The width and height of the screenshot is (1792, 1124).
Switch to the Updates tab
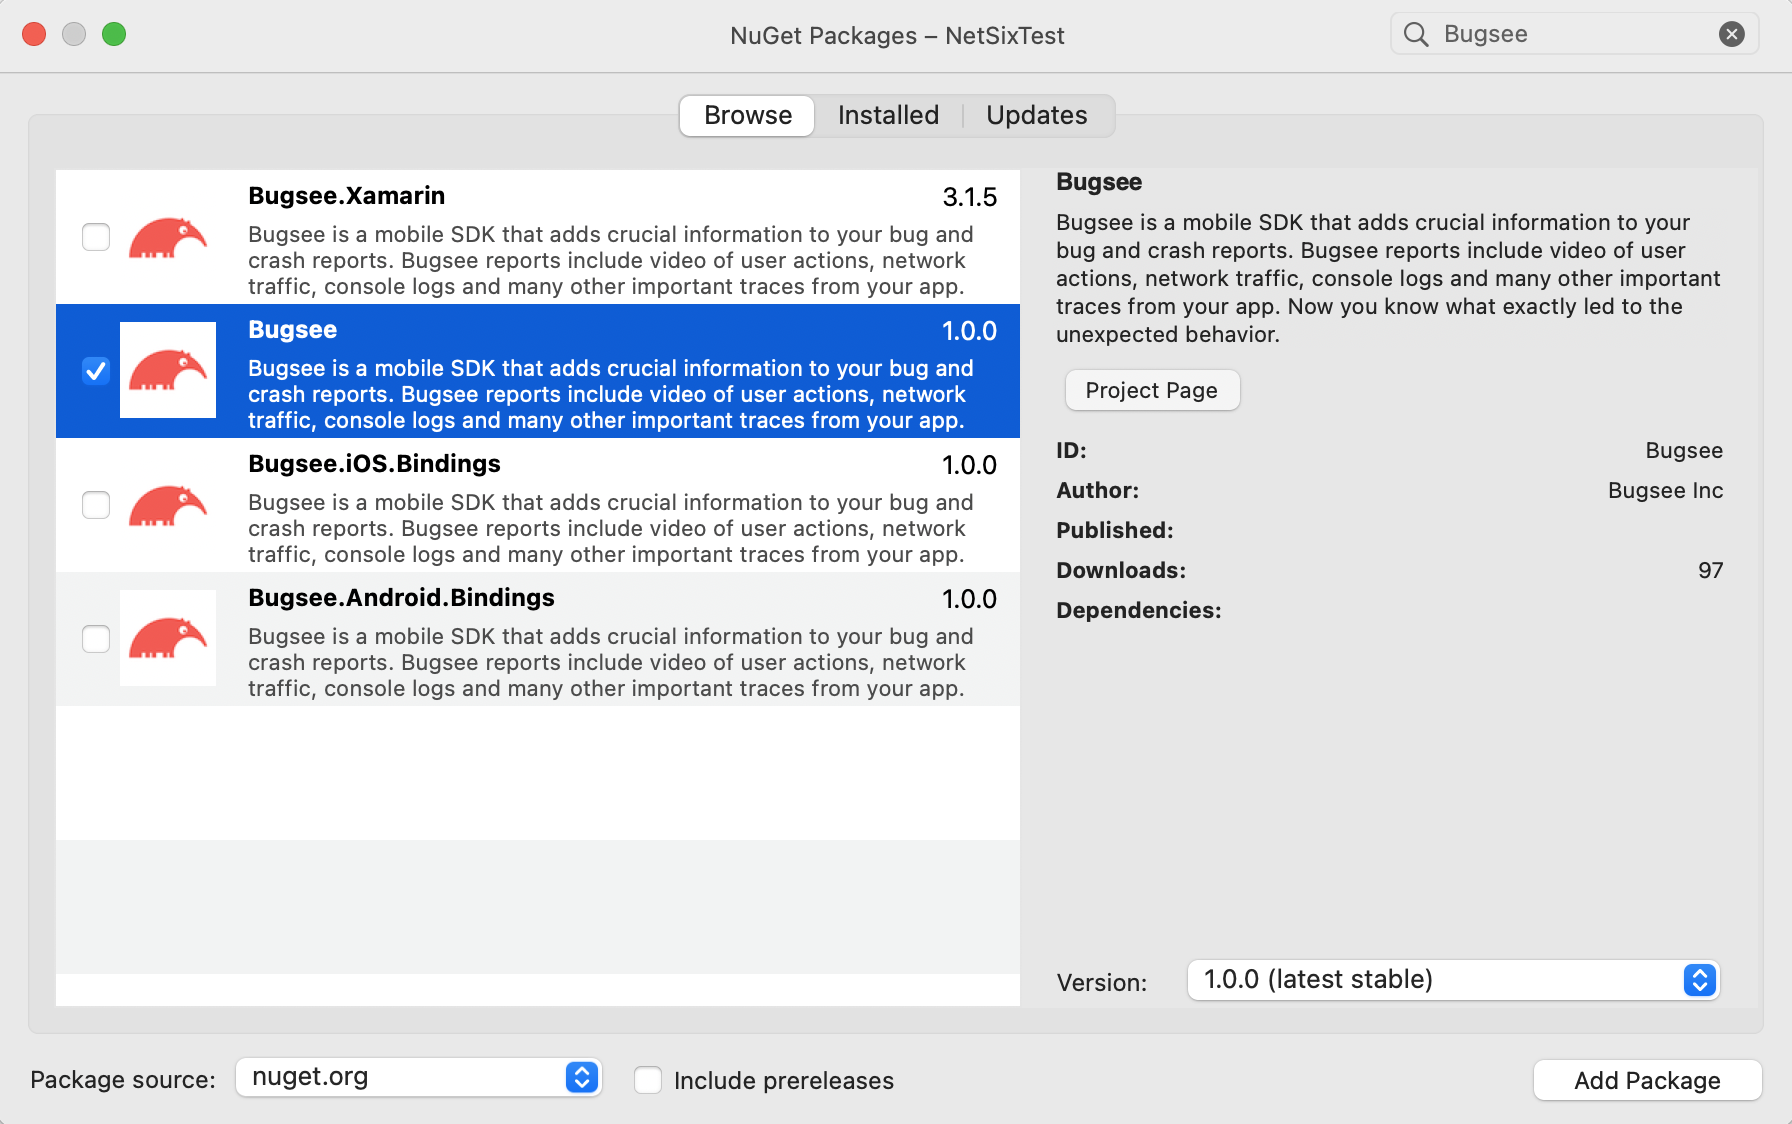point(1036,115)
